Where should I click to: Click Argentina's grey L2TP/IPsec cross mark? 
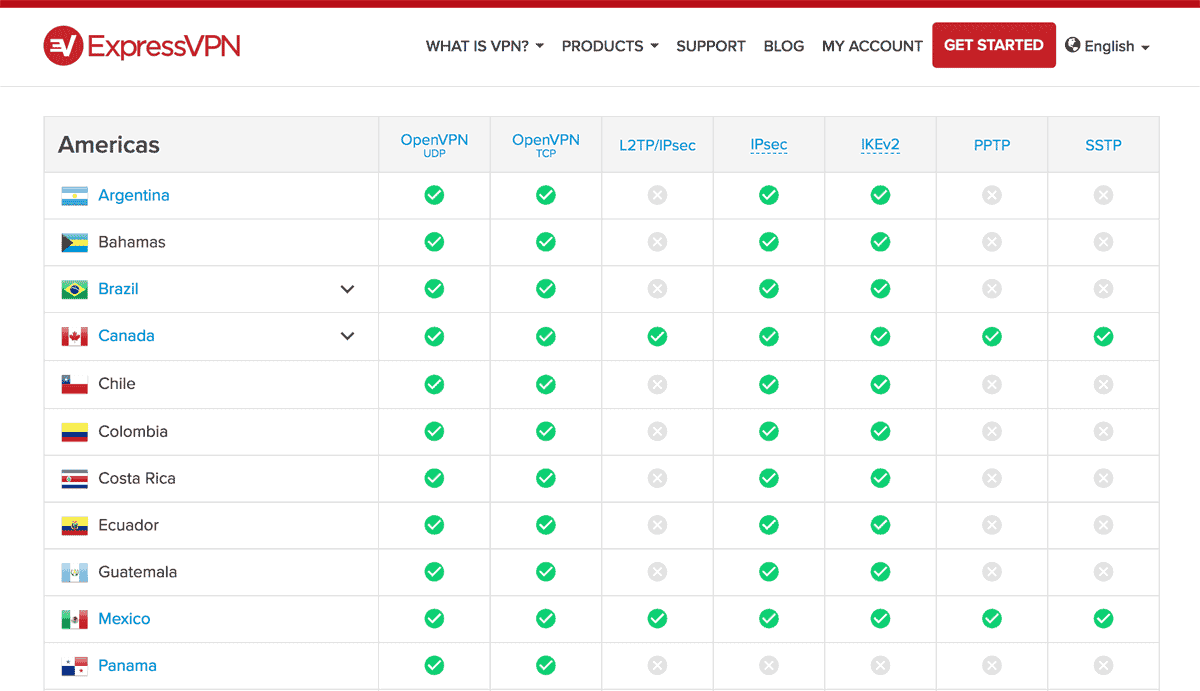point(657,196)
